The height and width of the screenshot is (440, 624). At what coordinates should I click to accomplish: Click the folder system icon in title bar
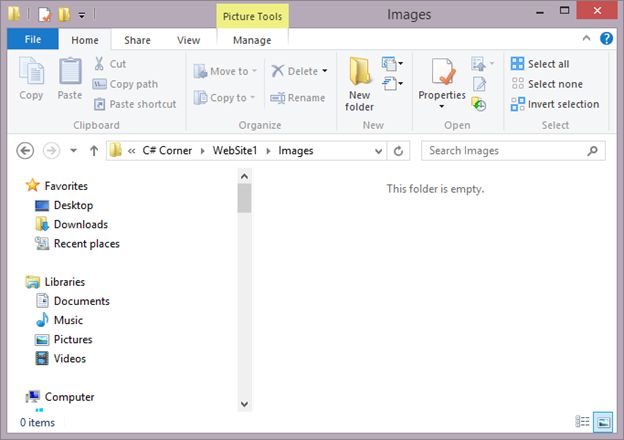tap(14, 14)
